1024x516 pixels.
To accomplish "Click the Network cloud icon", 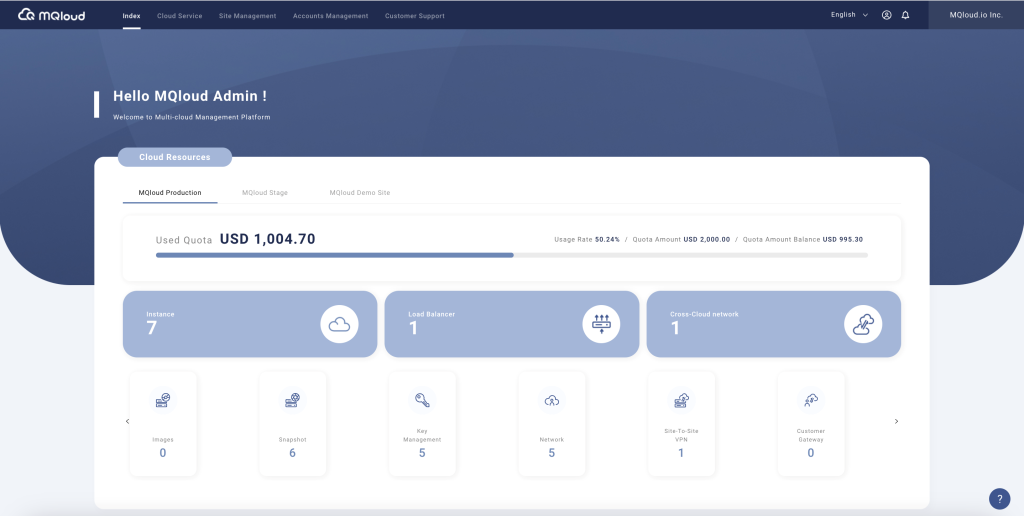I will tap(551, 401).
